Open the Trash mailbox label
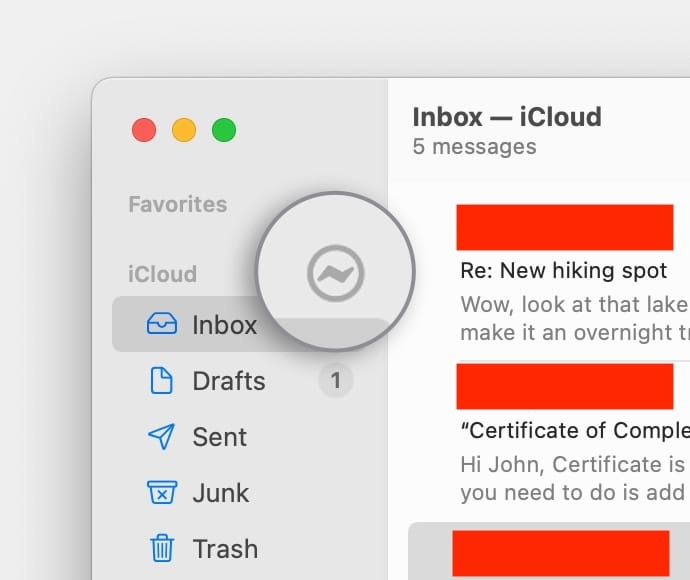Image resolution: width=690 pixels, height=580 pixels. [x=225, y=549]
